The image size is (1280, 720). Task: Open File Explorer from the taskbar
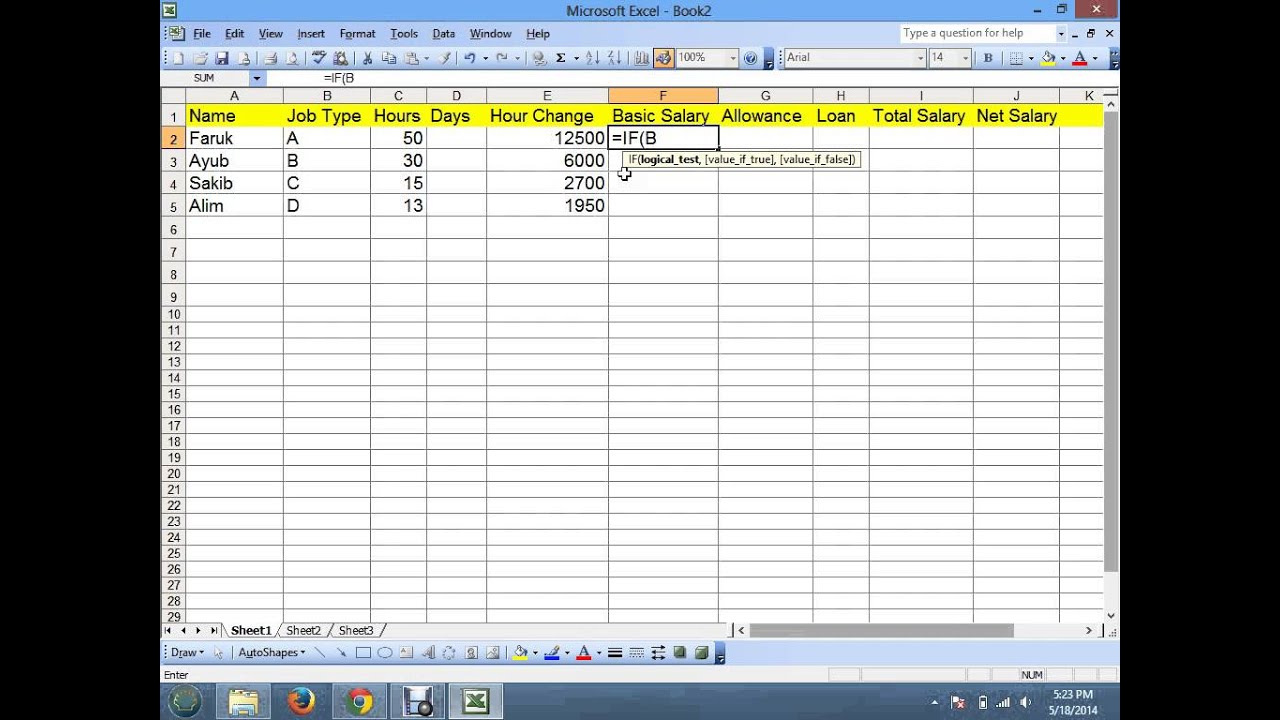tap(243, 702)
